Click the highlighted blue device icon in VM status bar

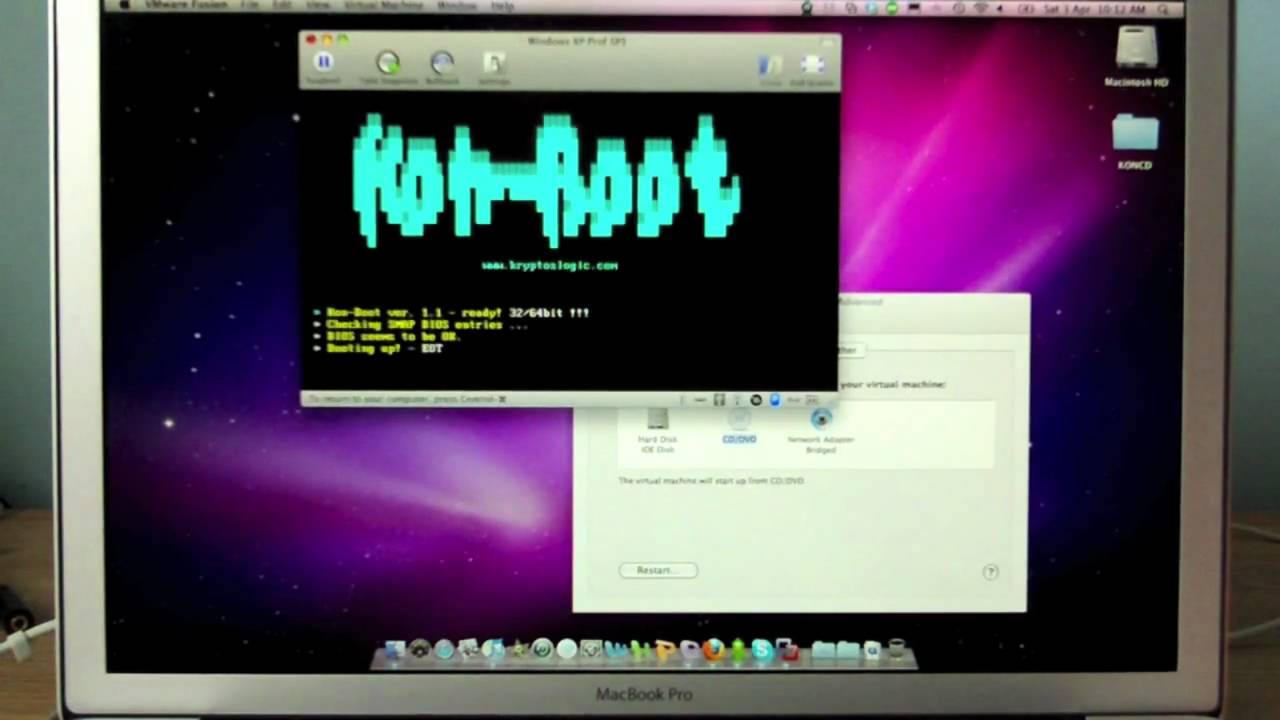pyautogui.click(x=774, y=400)
